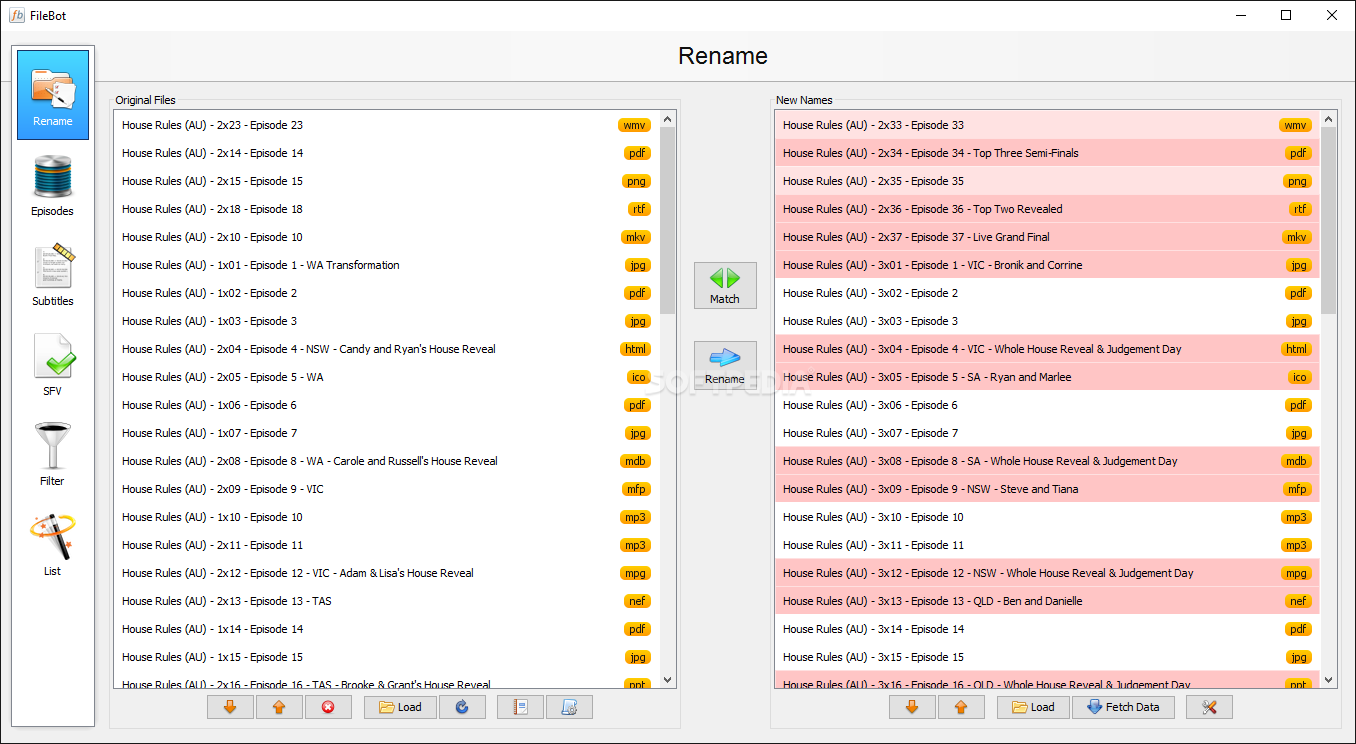Image resolution: width=1356 pixels, height=744 pixels.
Task: Open the List panel in sidebar
Action: [53, 546]
